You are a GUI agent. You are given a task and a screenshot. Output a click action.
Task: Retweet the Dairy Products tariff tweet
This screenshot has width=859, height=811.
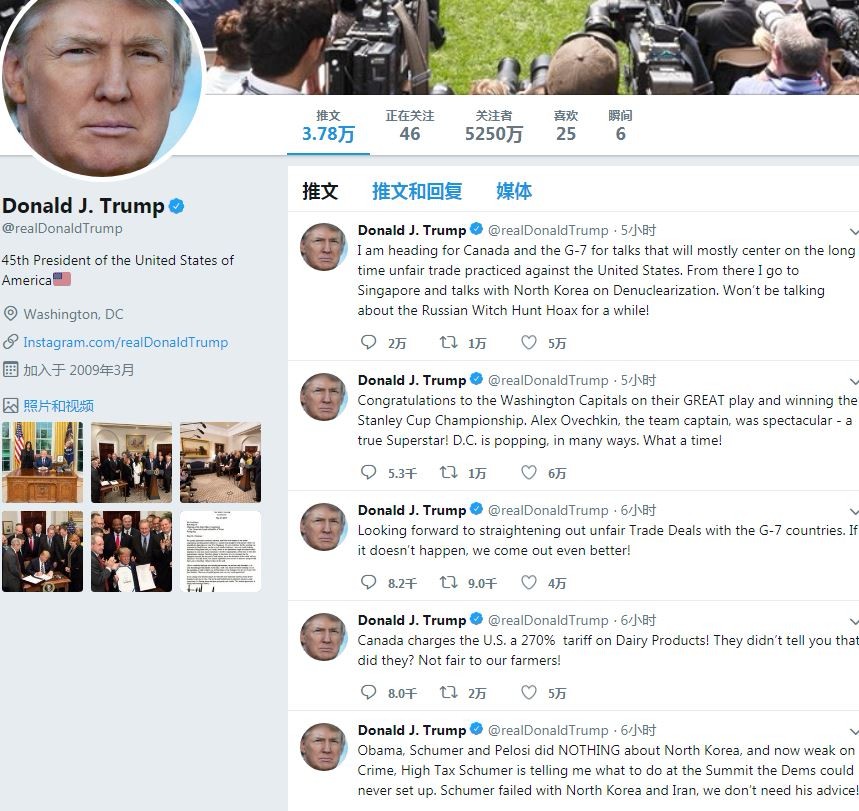coord(449,693)
